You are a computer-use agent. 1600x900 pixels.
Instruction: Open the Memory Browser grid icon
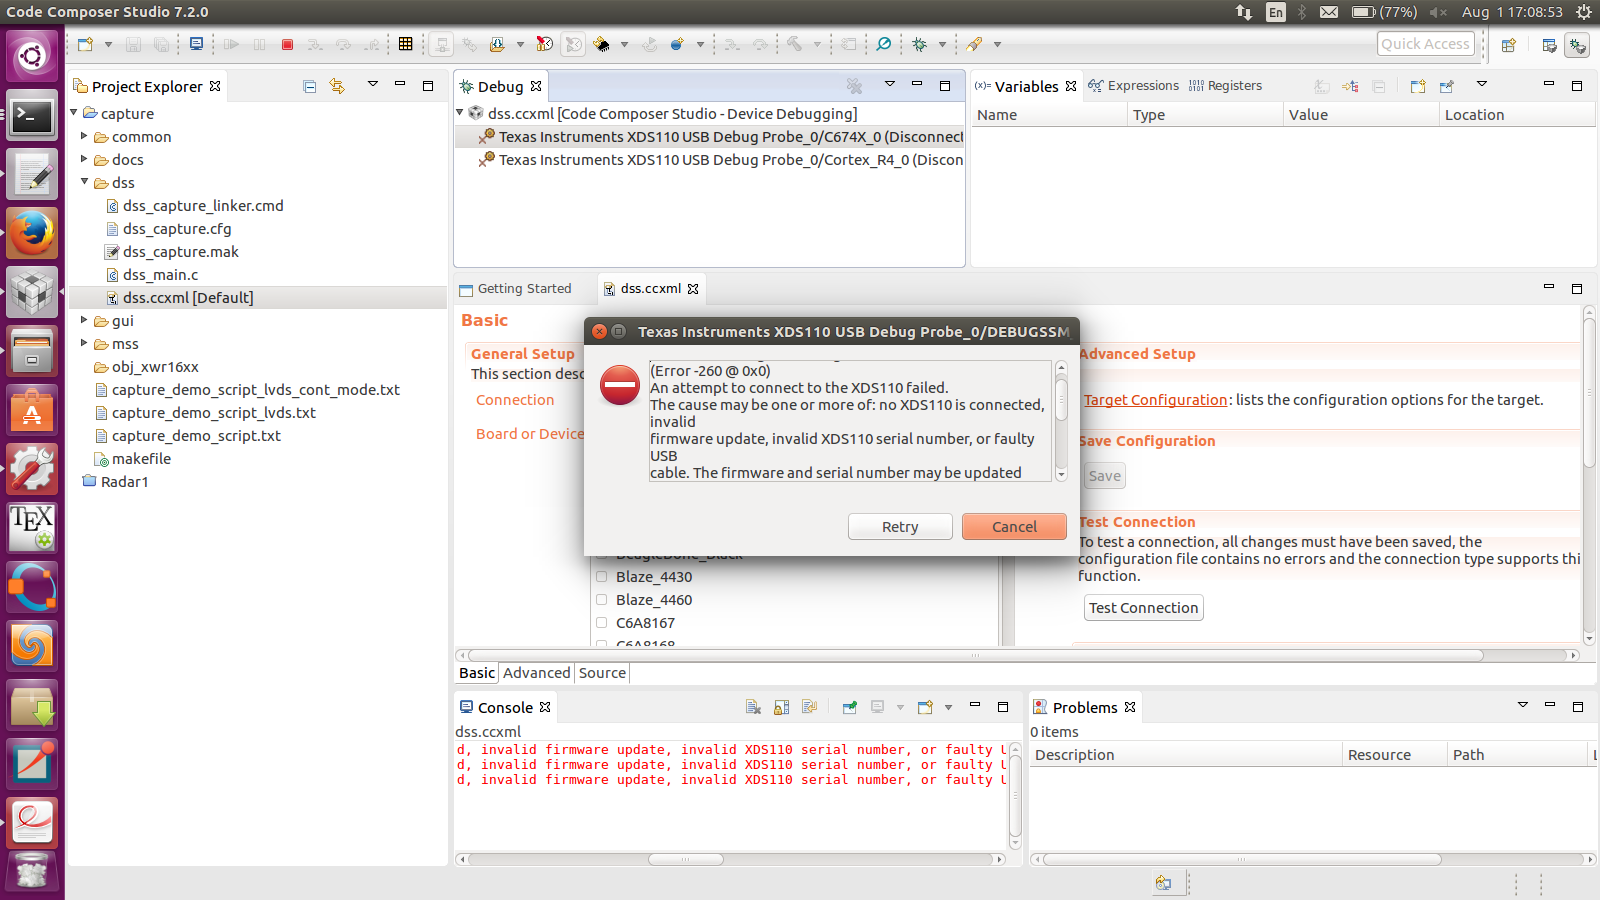tap(405, 44)
